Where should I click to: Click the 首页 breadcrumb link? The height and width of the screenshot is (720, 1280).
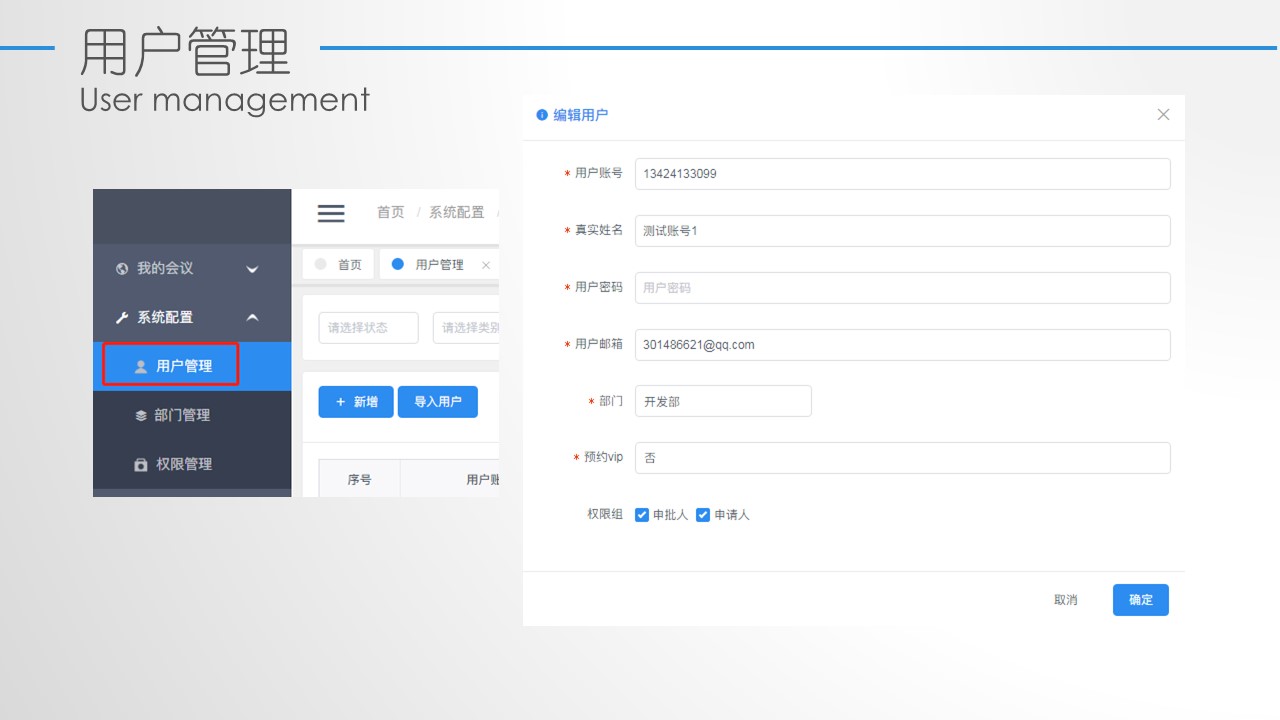pos(390,212)
